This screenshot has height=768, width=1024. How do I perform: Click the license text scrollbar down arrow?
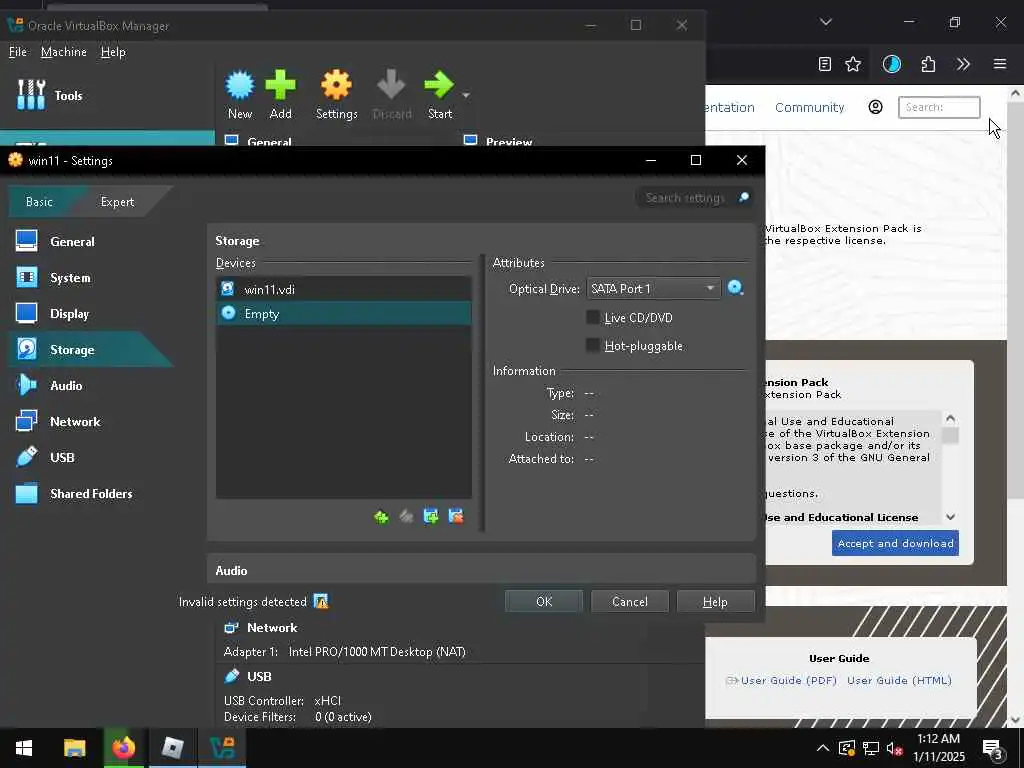(950, 517)
